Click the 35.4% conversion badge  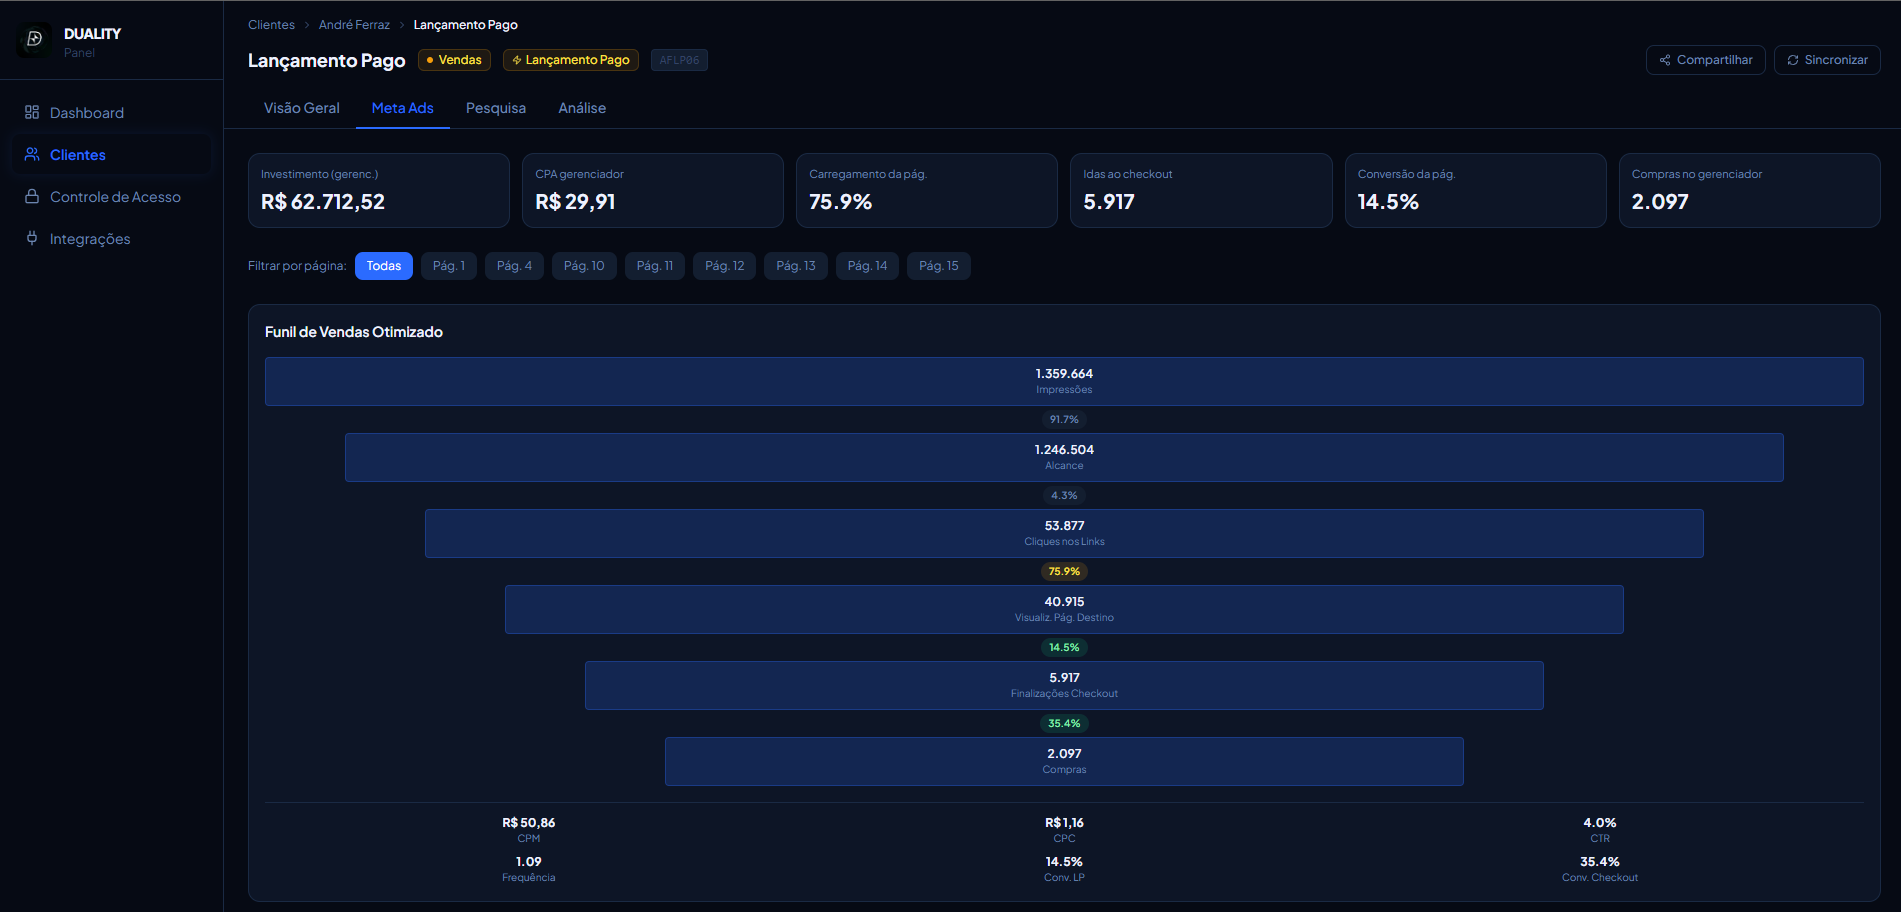(1064, 724)
